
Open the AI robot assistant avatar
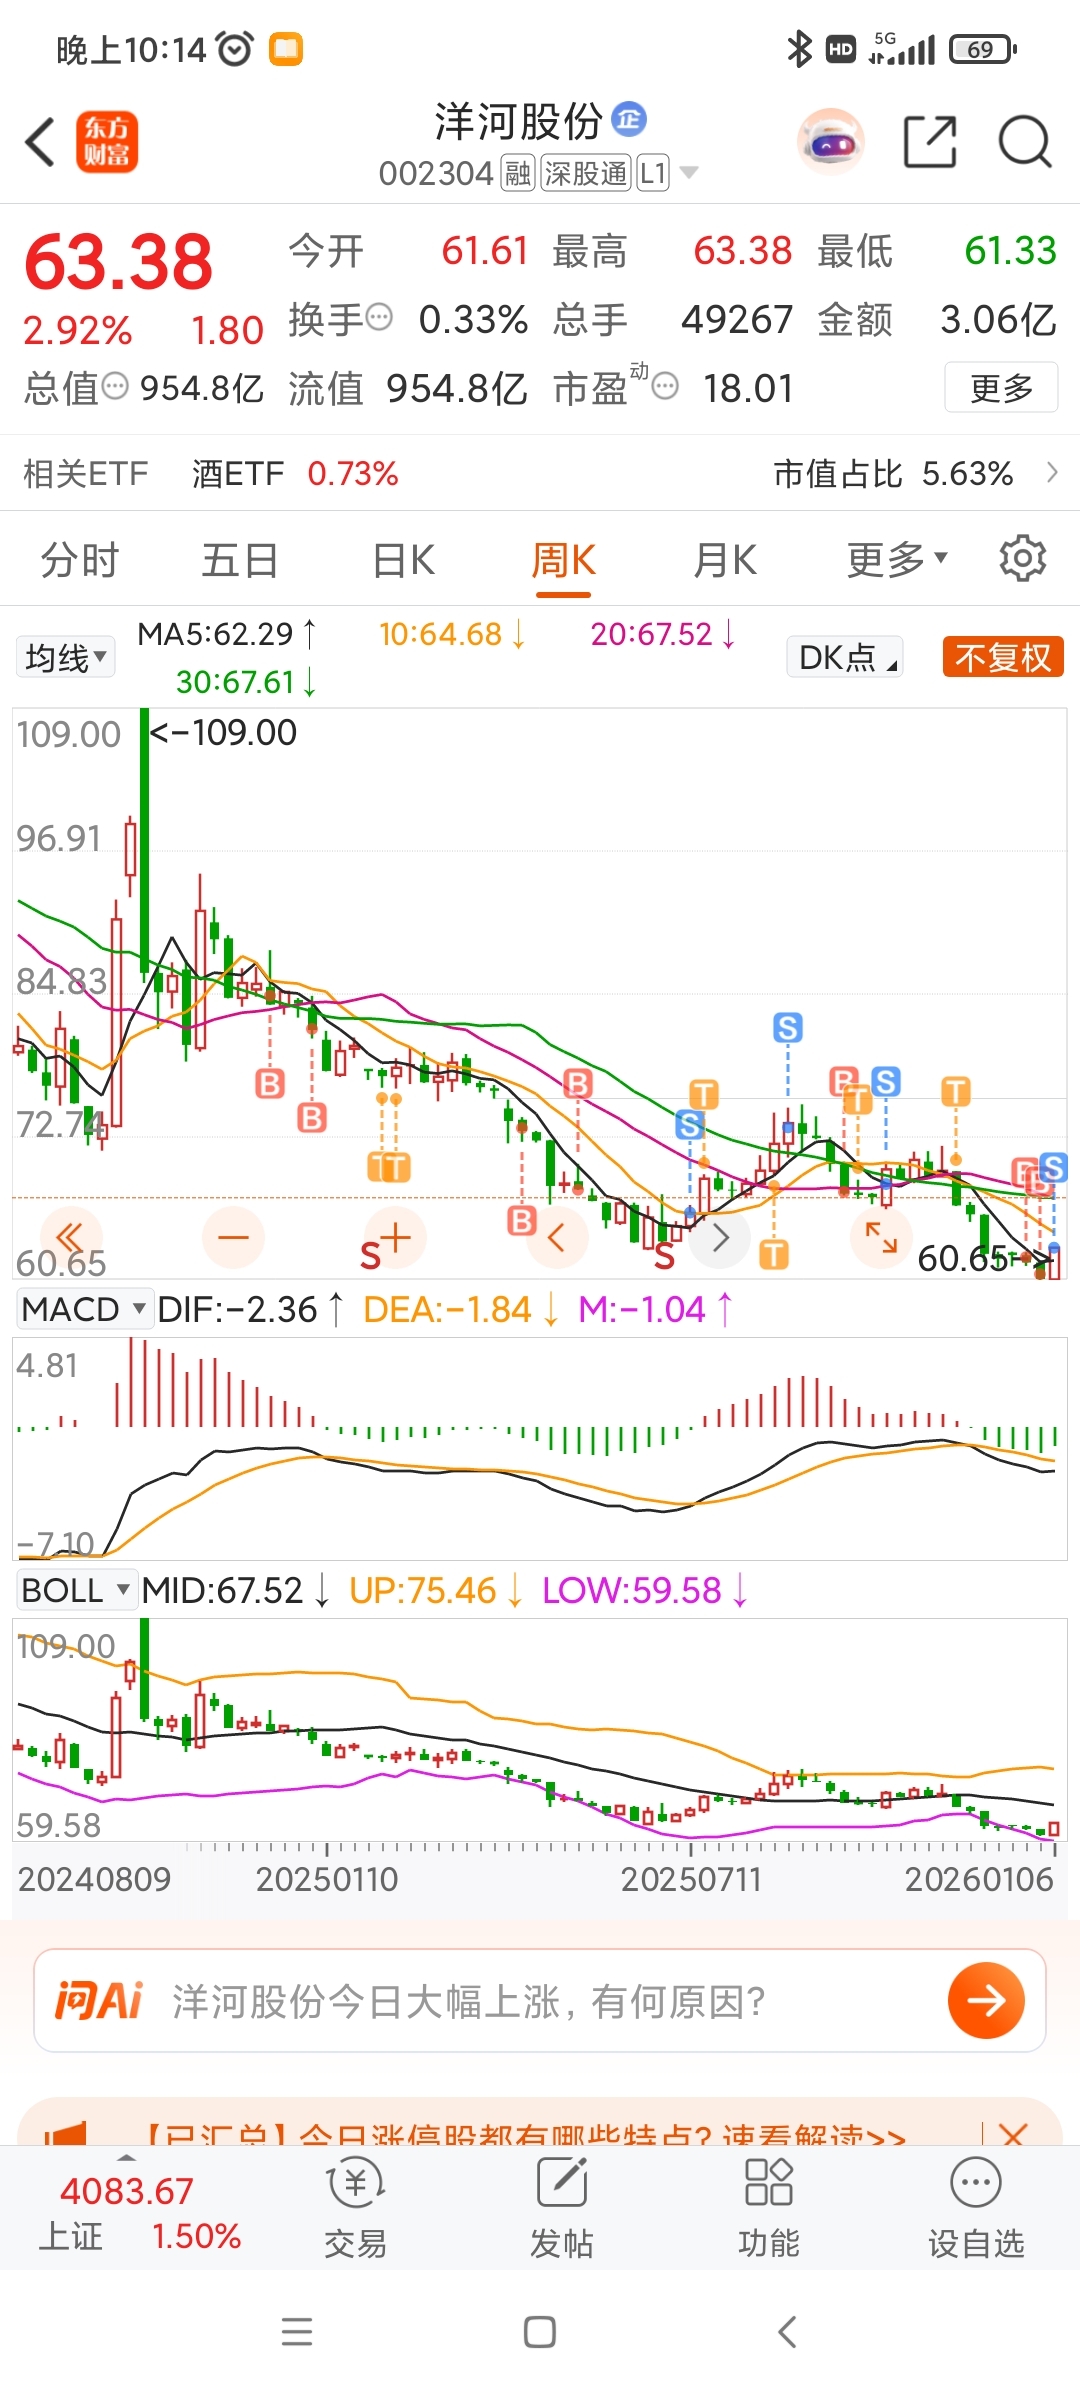click(831, 142)
